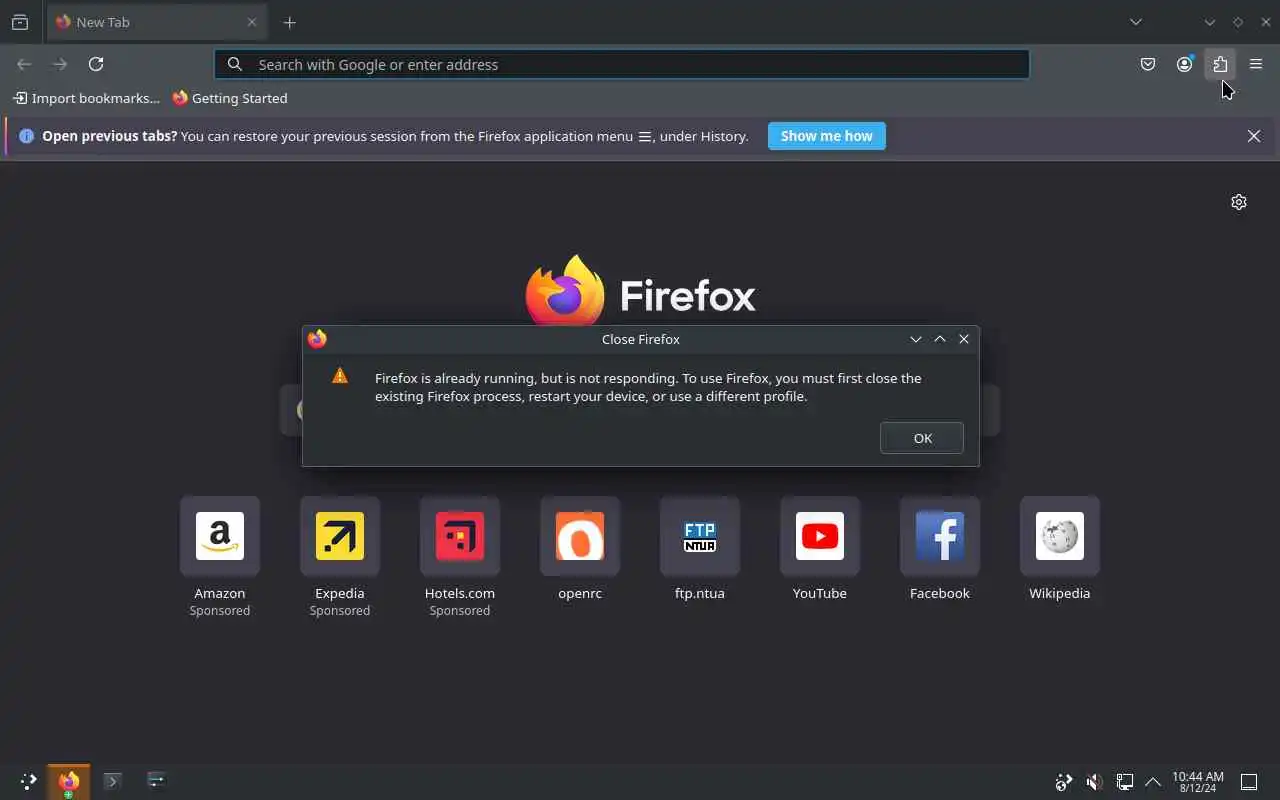Click Import bookmarks in bookmarks bar
This screenshot has height=800, width=1280.
pyautogui.click(x=86, y=98)
